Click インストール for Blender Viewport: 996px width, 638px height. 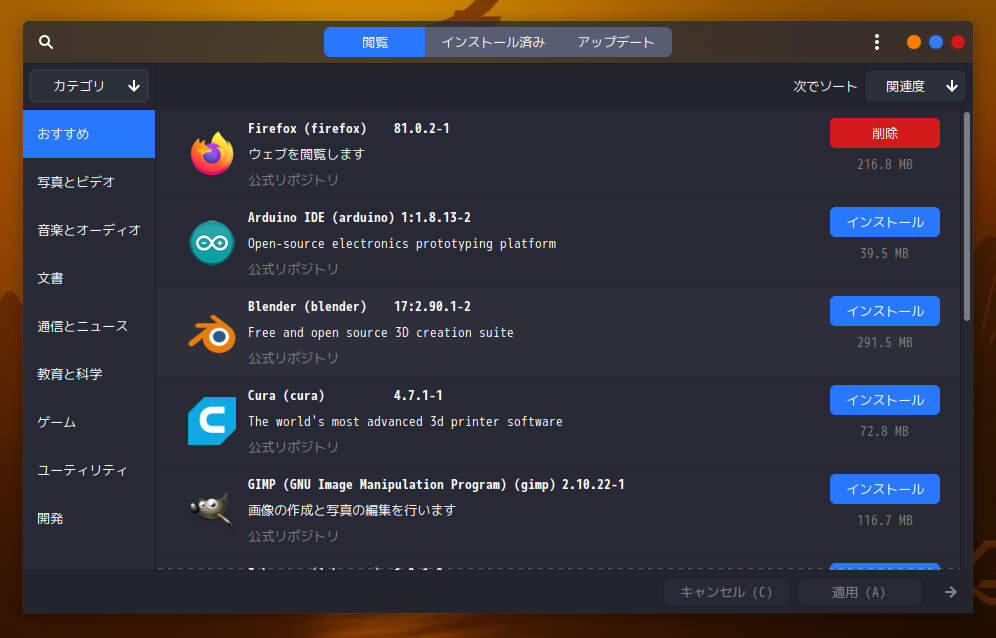884,311
